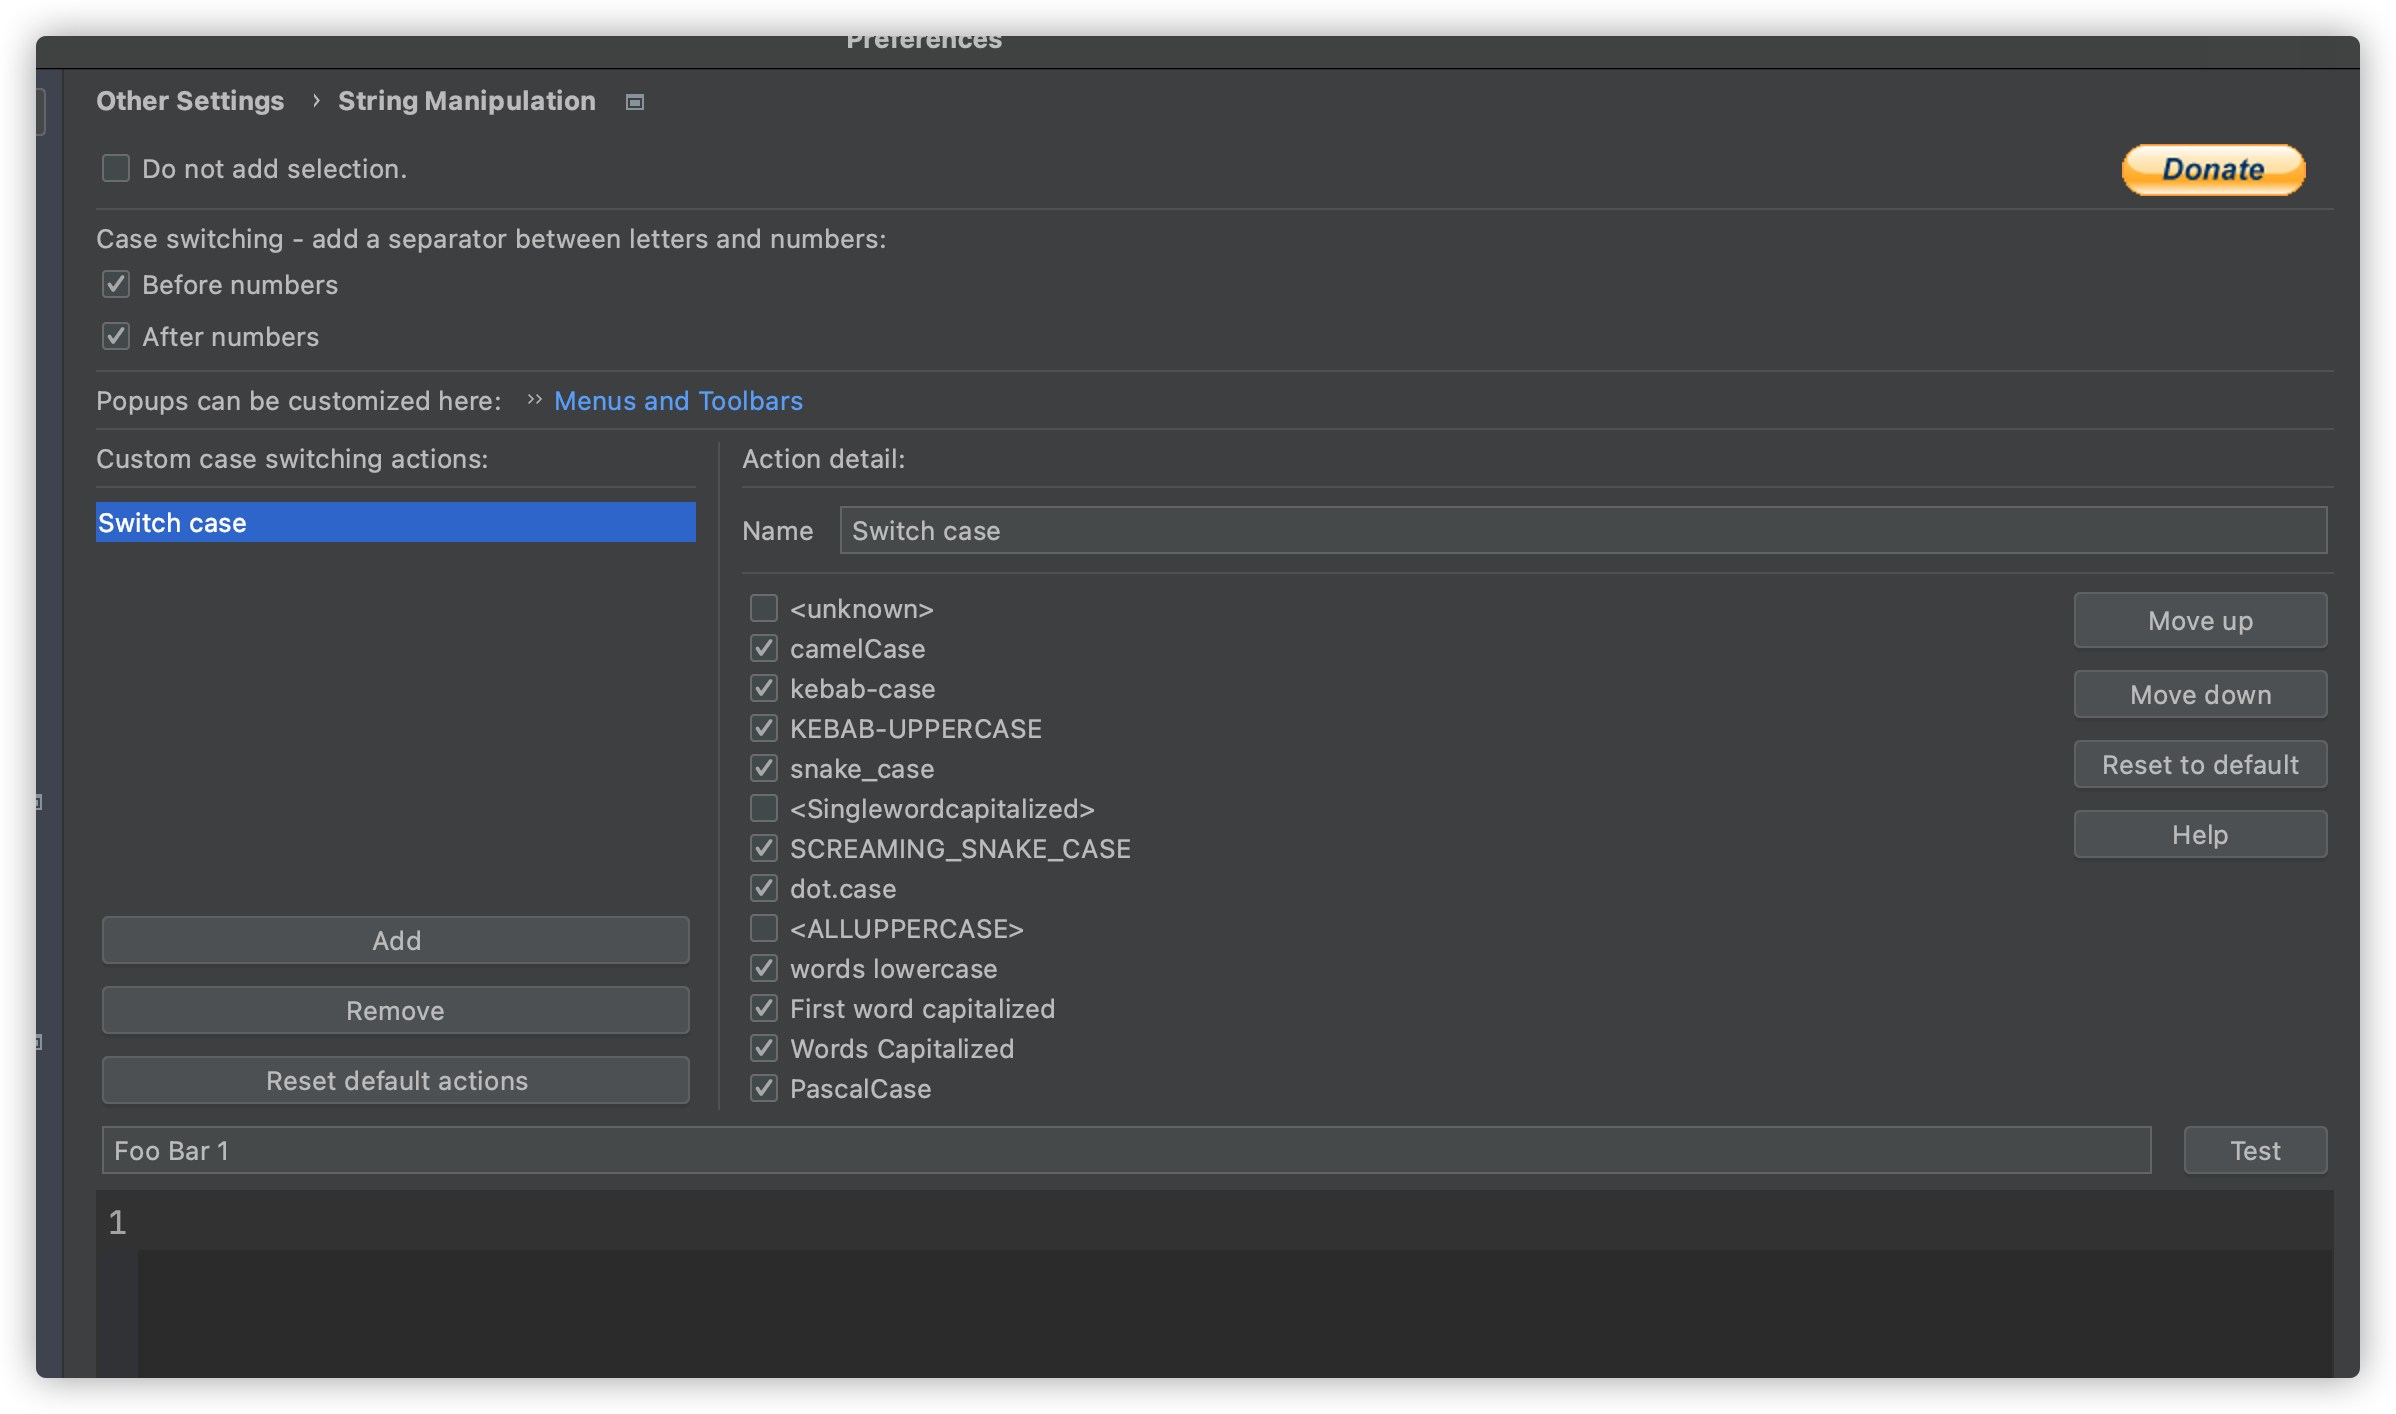Toggle the camelCase checkbox
The image size is (2396, 1414).
point(764,649)
